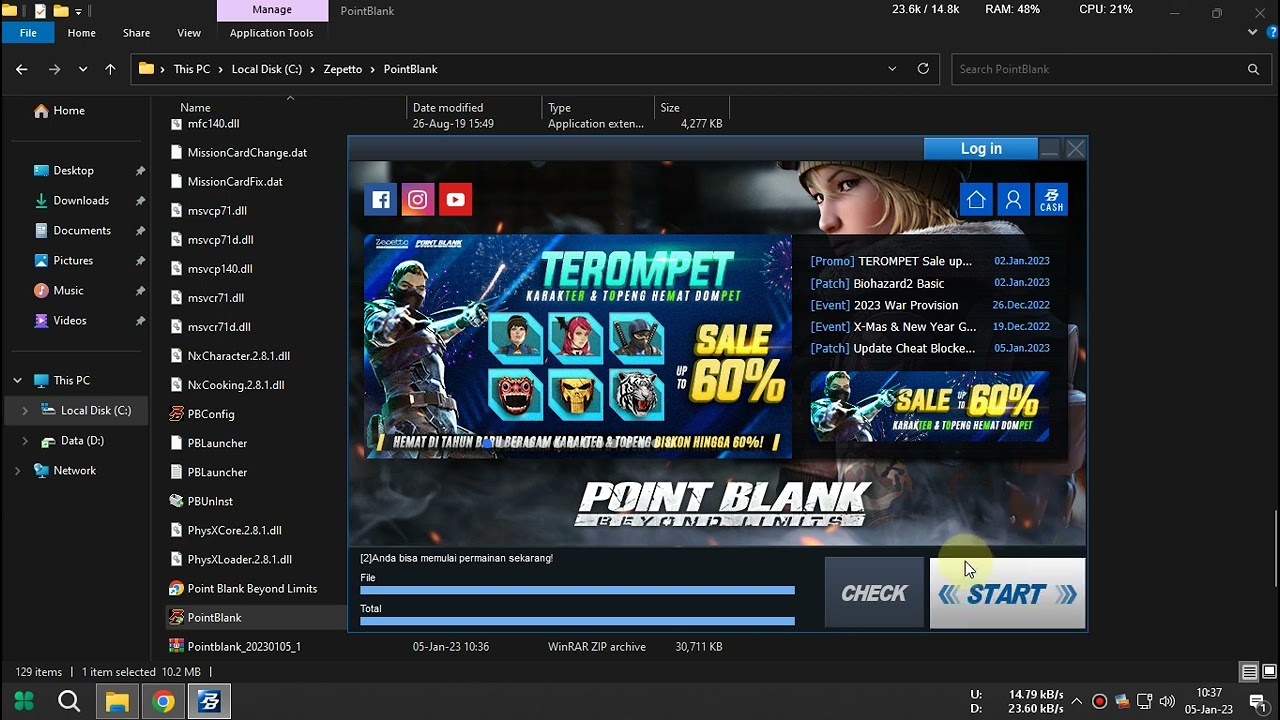Select the Manage contextual tab
The height and width of the screenshot is (720, 1280).
point(272,10)
